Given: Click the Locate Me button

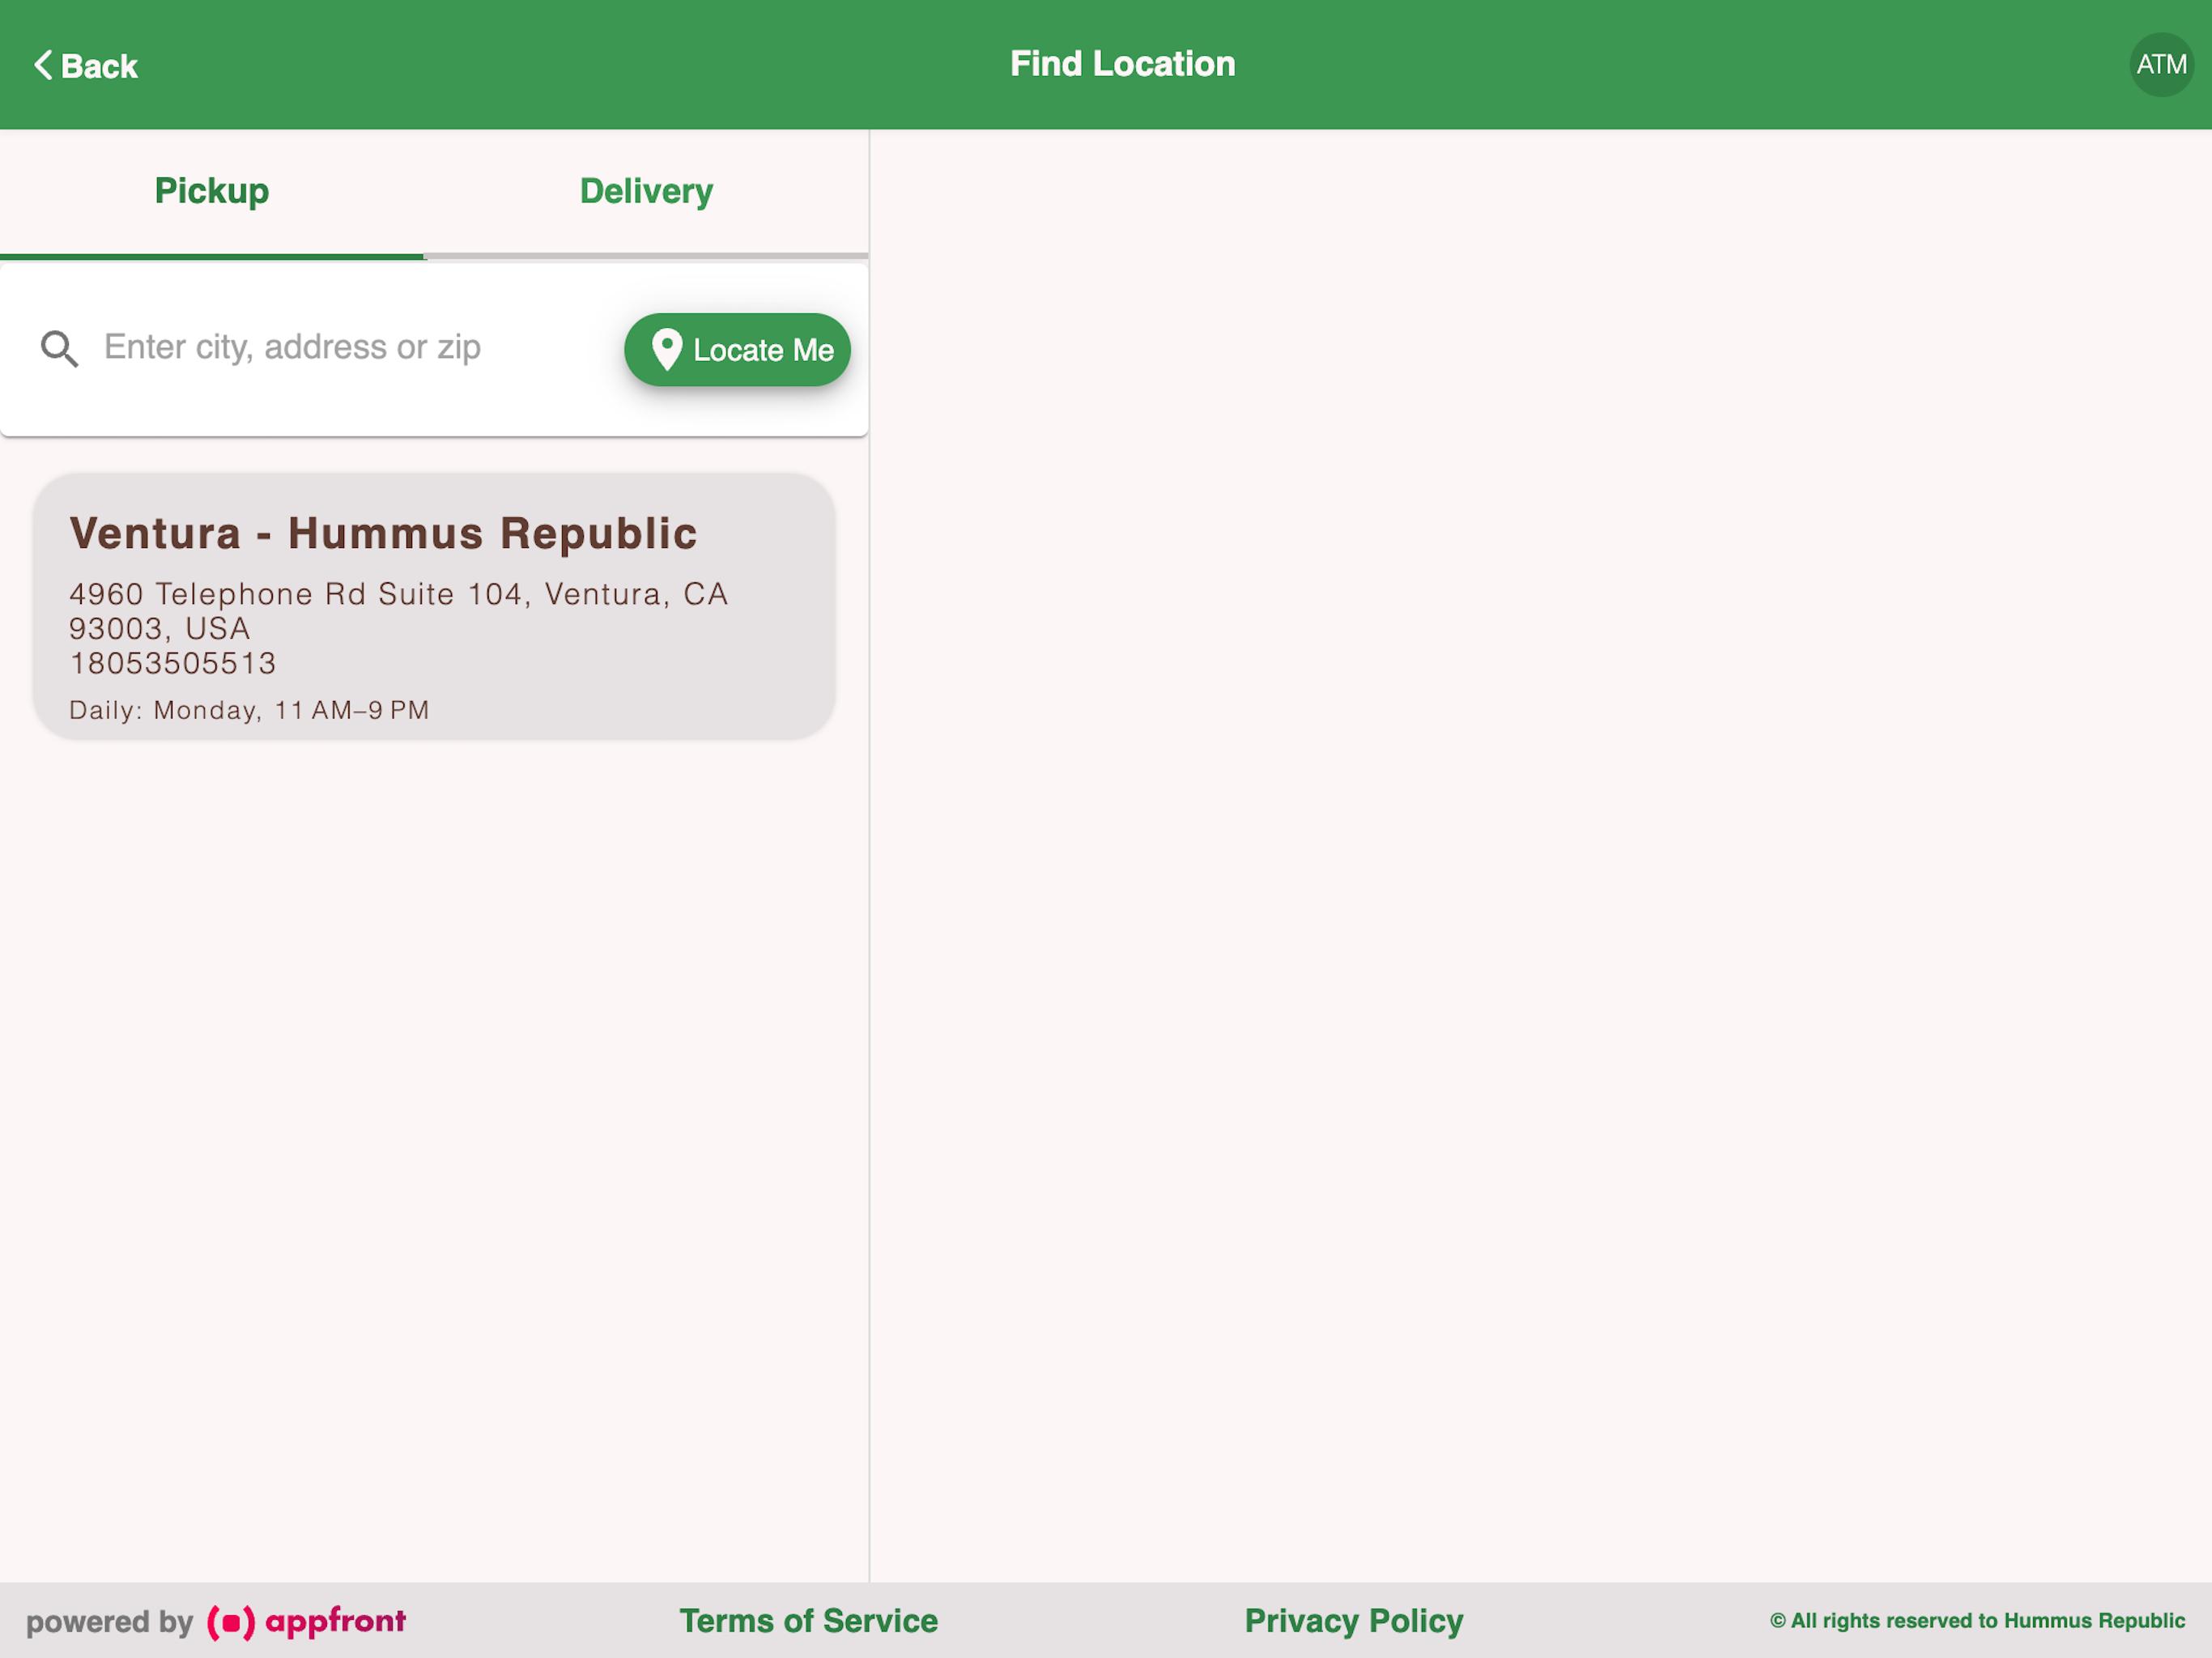Looking at the screenshot, I should [x=737, y=350].
